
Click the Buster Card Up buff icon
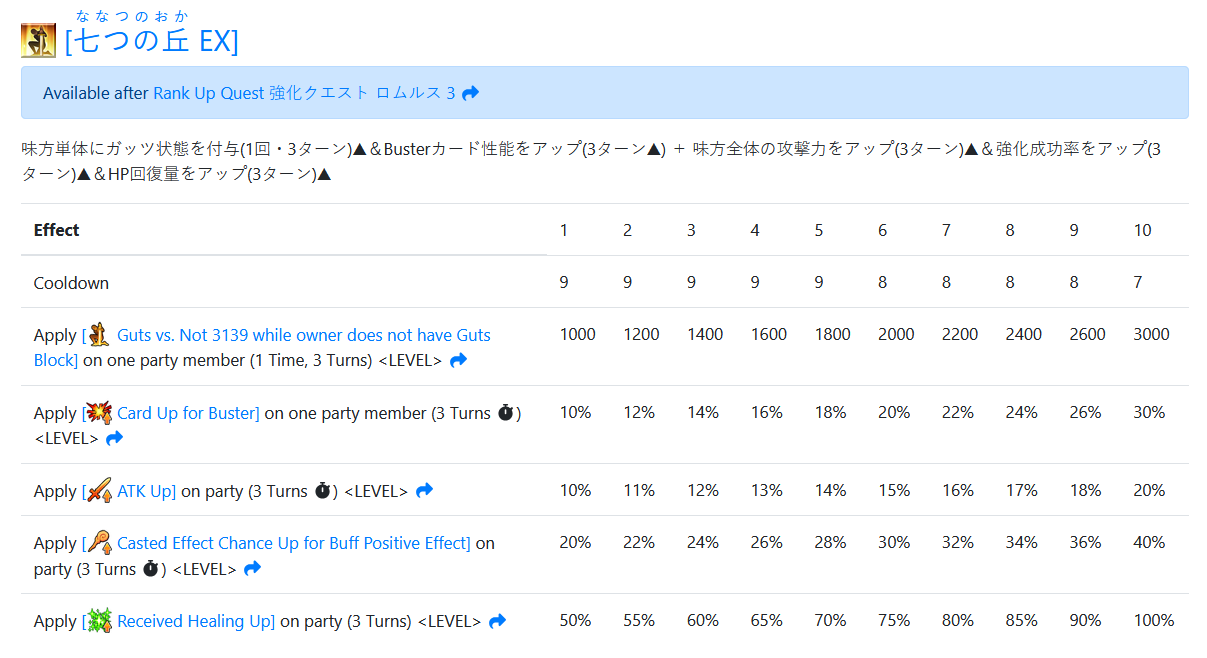[99, 412]
